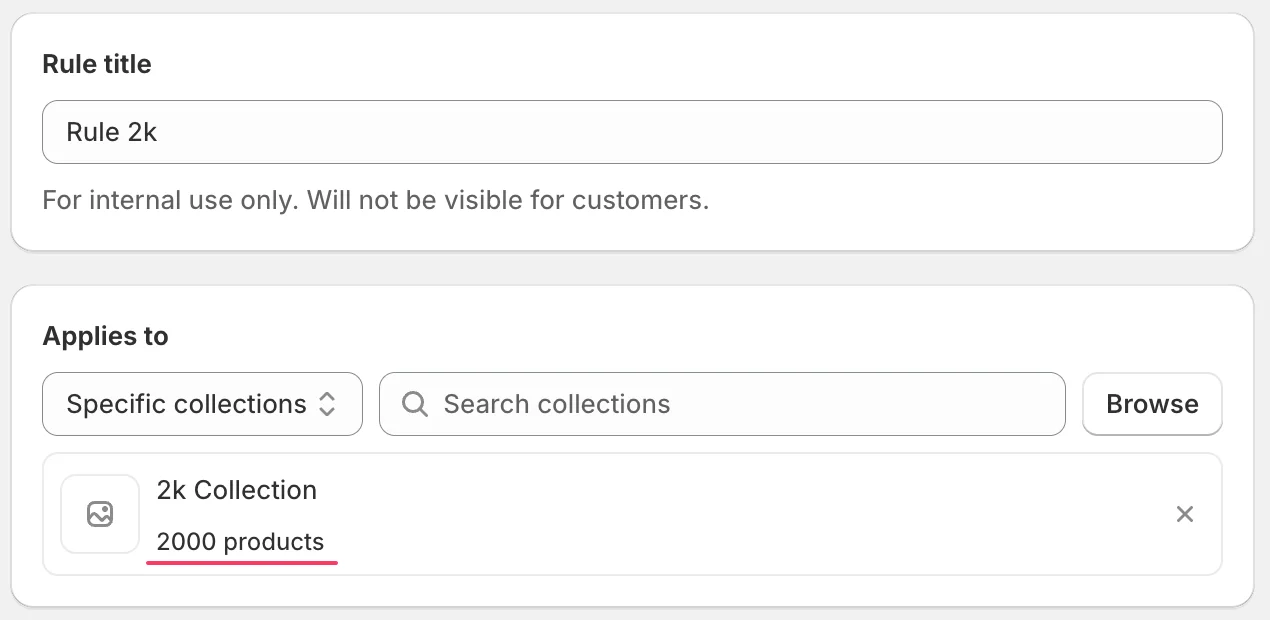The image size is (1270, 620).
Task: Click the Applies to heading
Action: [105, 336]
